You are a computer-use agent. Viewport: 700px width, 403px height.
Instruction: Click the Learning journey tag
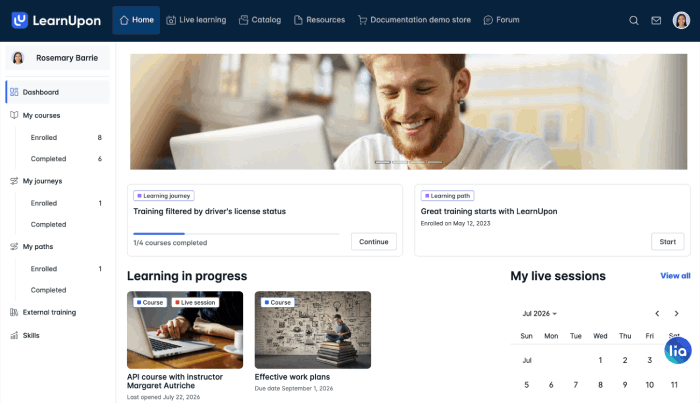(x=163, y=195)
